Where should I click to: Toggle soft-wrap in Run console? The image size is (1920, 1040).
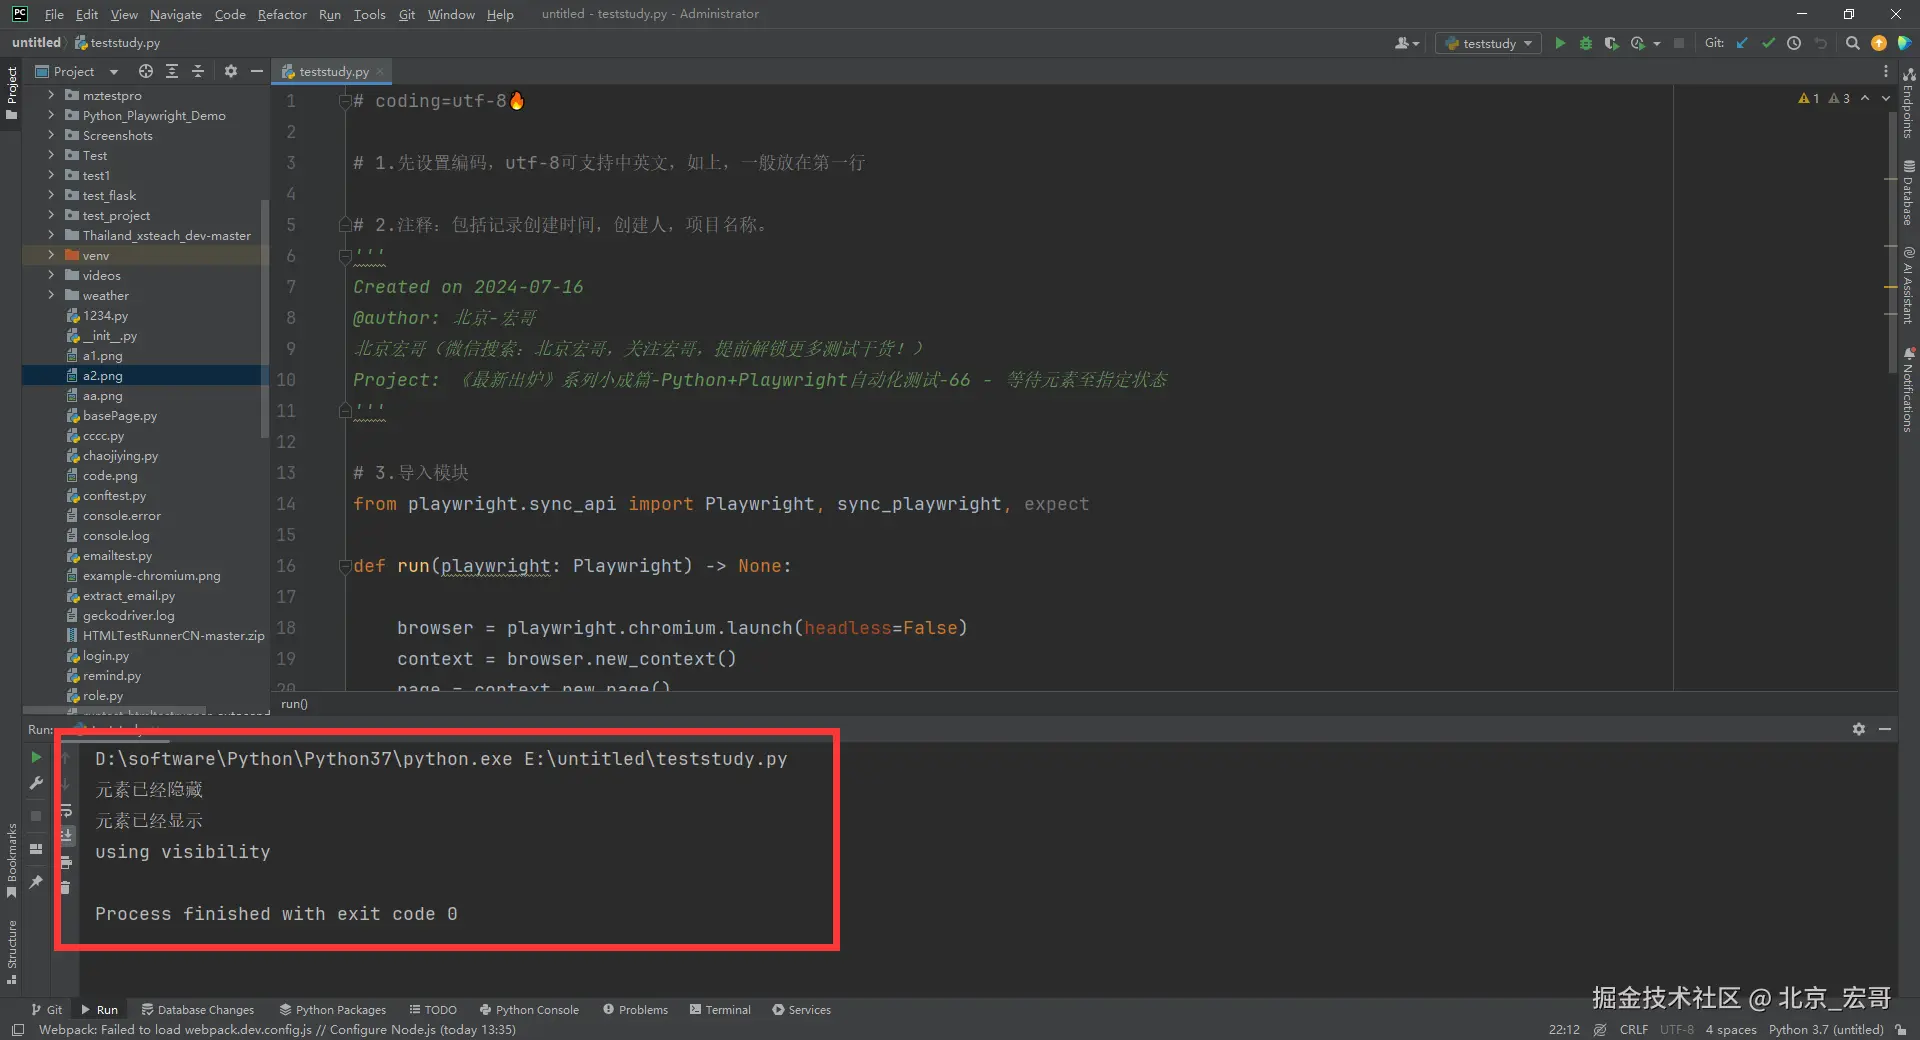click(x=65, y=810)
